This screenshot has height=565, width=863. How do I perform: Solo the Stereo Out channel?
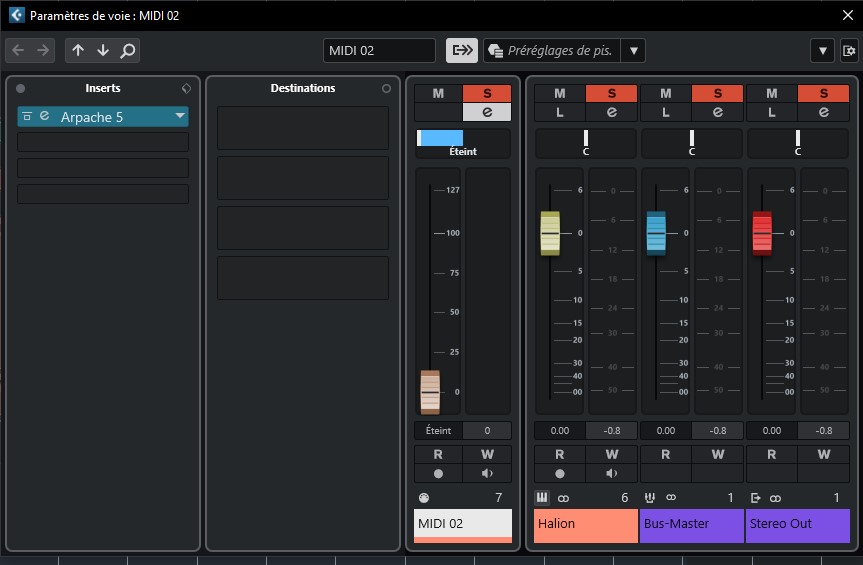[823, 94]
